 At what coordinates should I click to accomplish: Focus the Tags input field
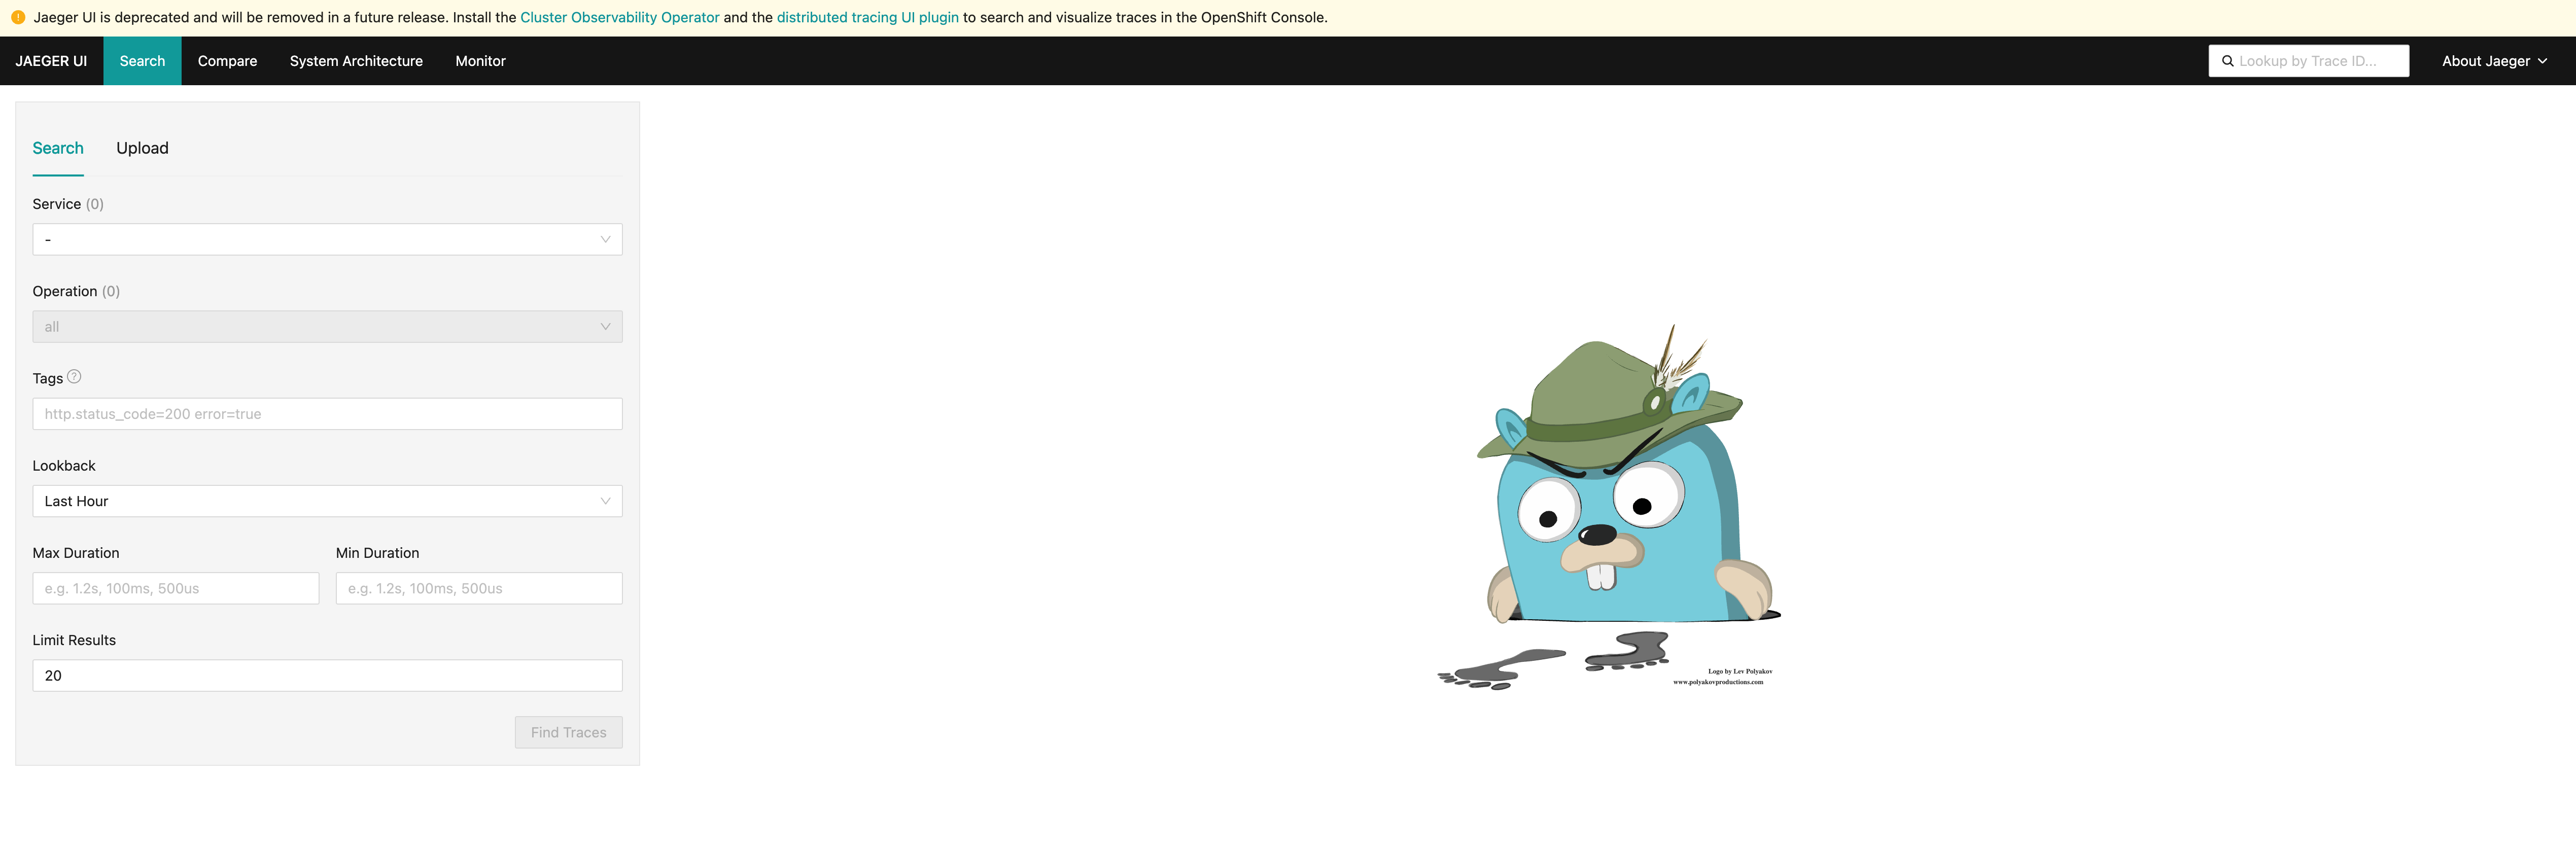[x=327, y=414]
